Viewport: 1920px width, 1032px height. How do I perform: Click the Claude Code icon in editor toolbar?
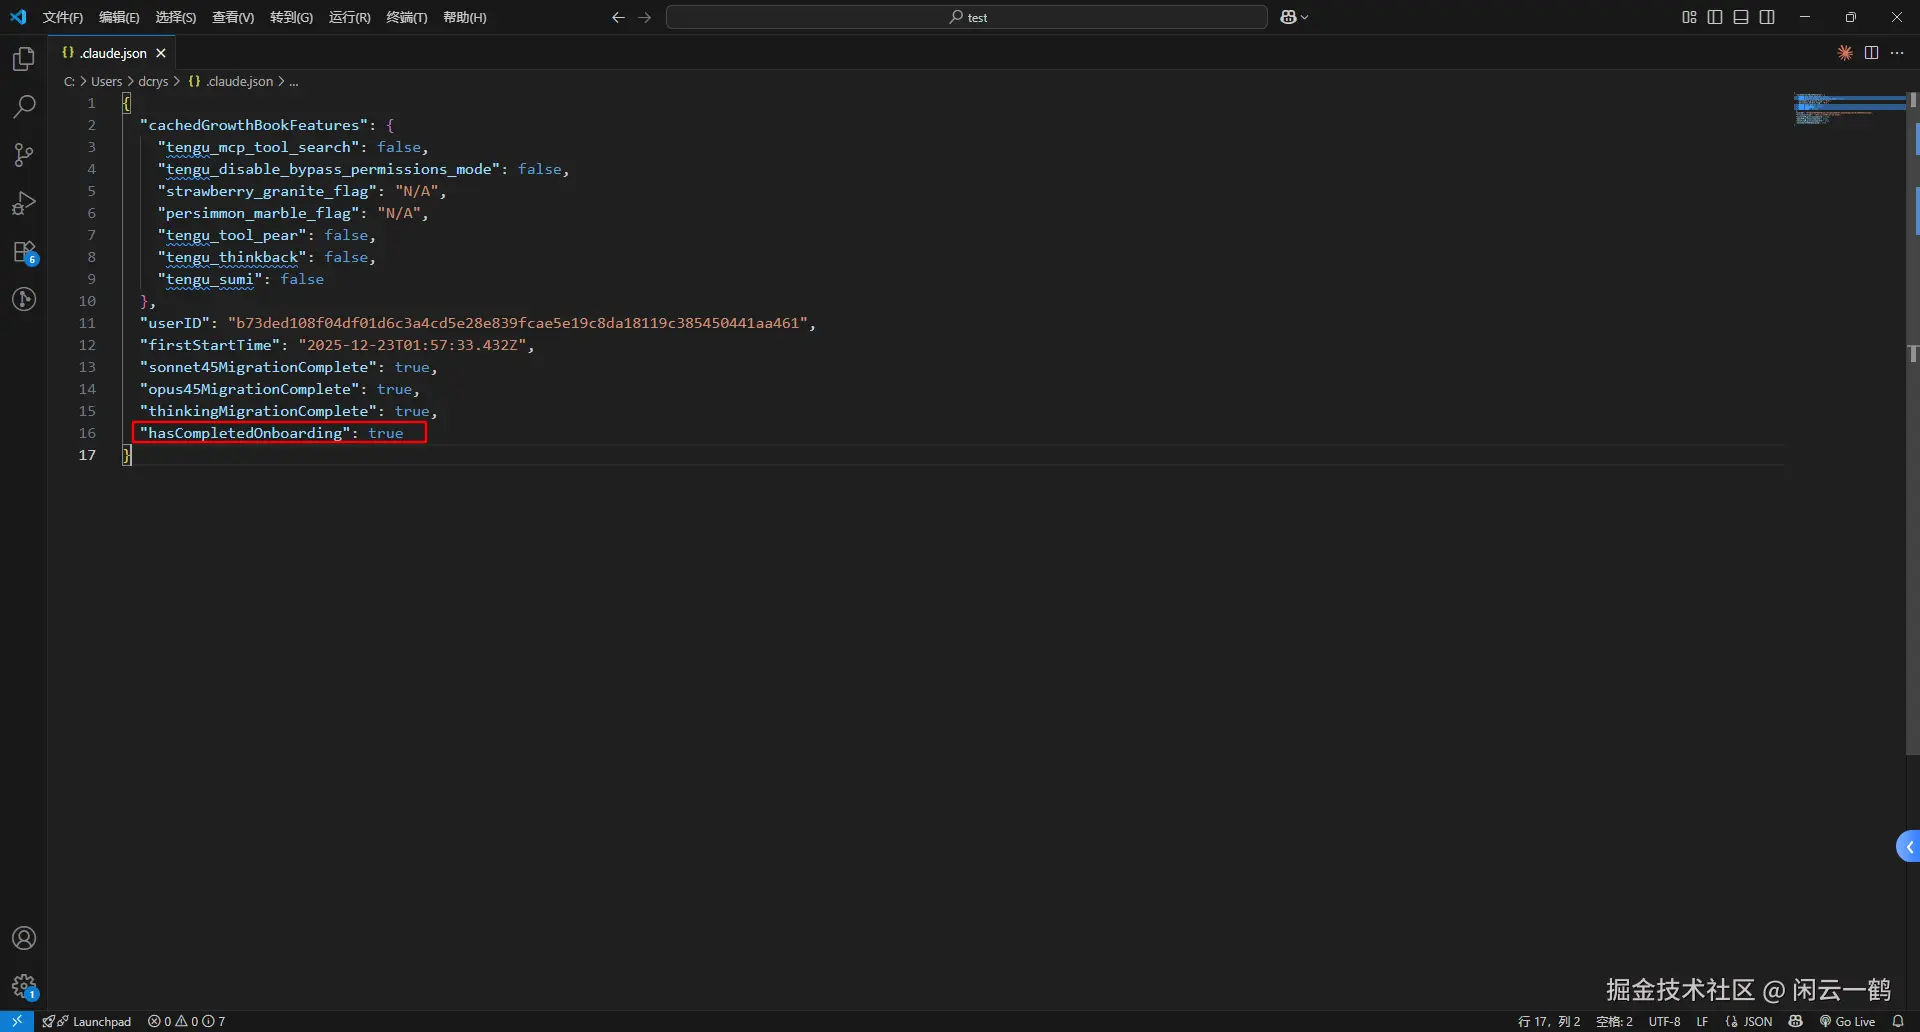[x=1845, y=53]
